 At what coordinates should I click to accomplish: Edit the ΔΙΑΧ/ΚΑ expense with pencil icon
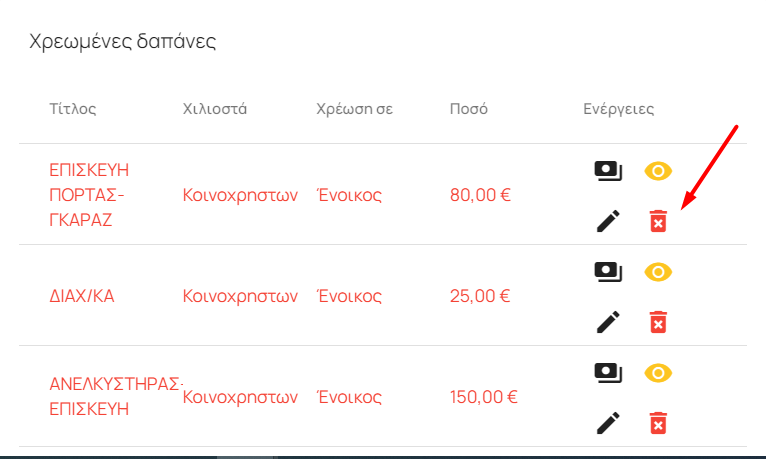(608, 322)
